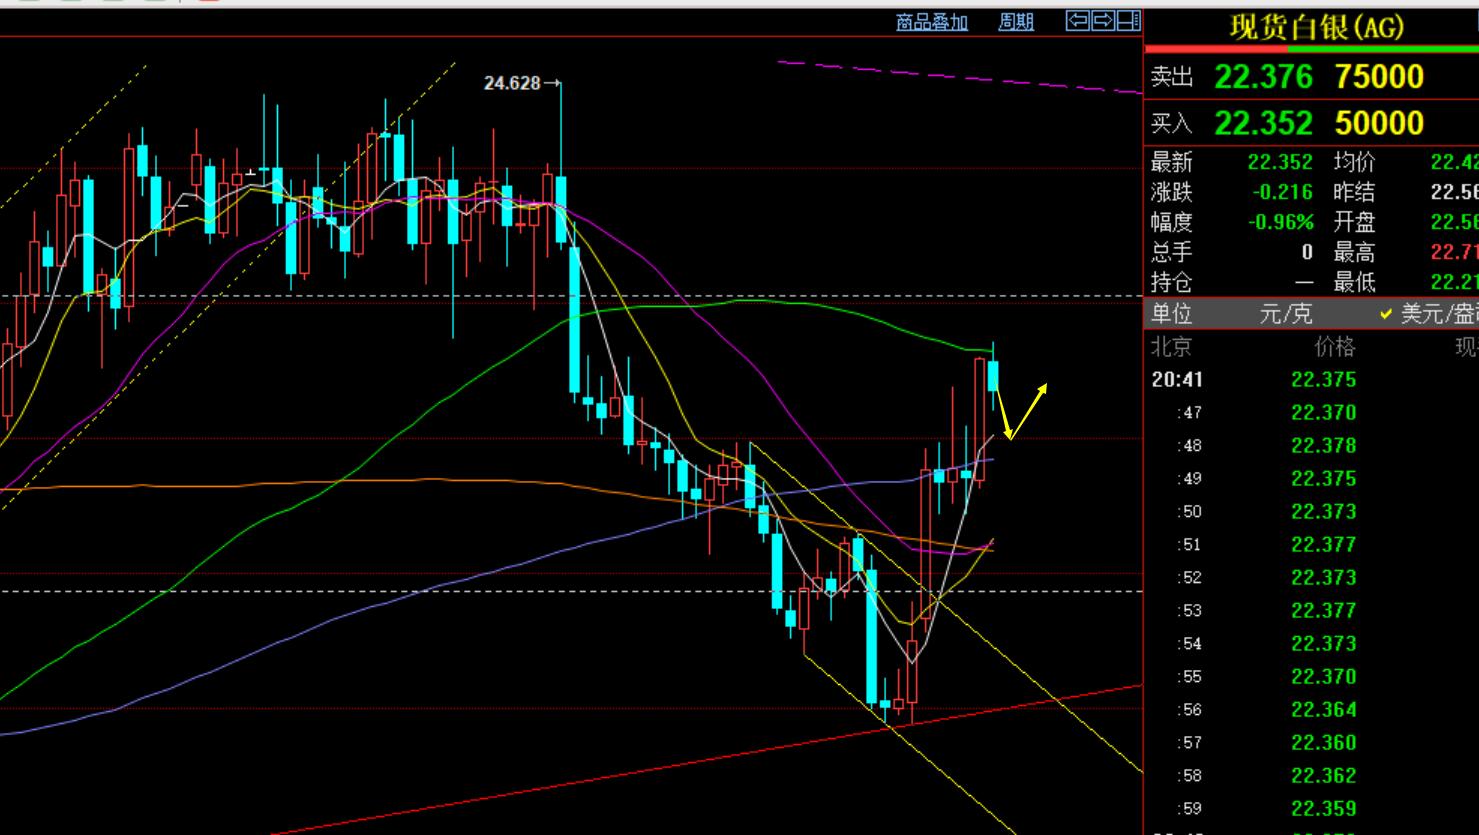Select the :50 tick row

point(1311,511)
